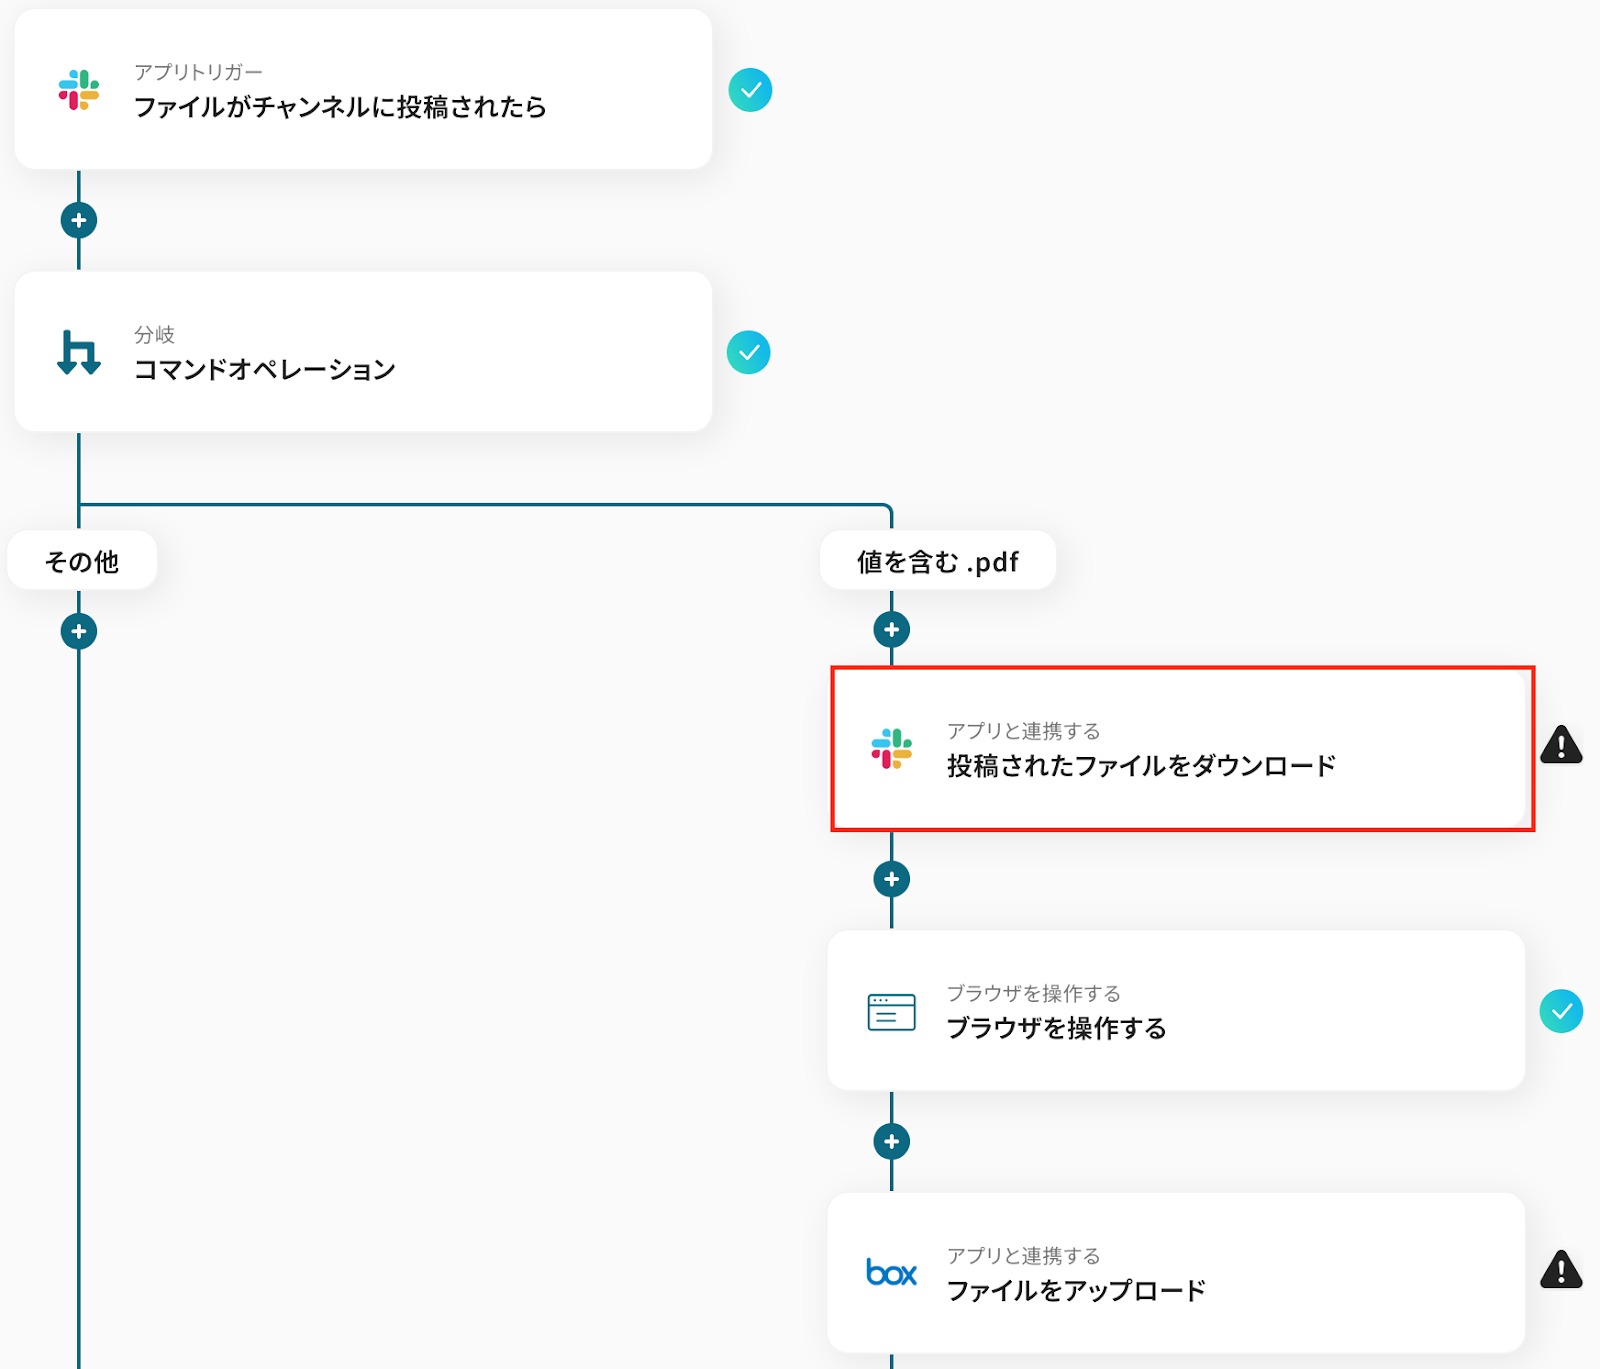Add a step below the app trigger
1600x1369 pixels.
(79, 220)
